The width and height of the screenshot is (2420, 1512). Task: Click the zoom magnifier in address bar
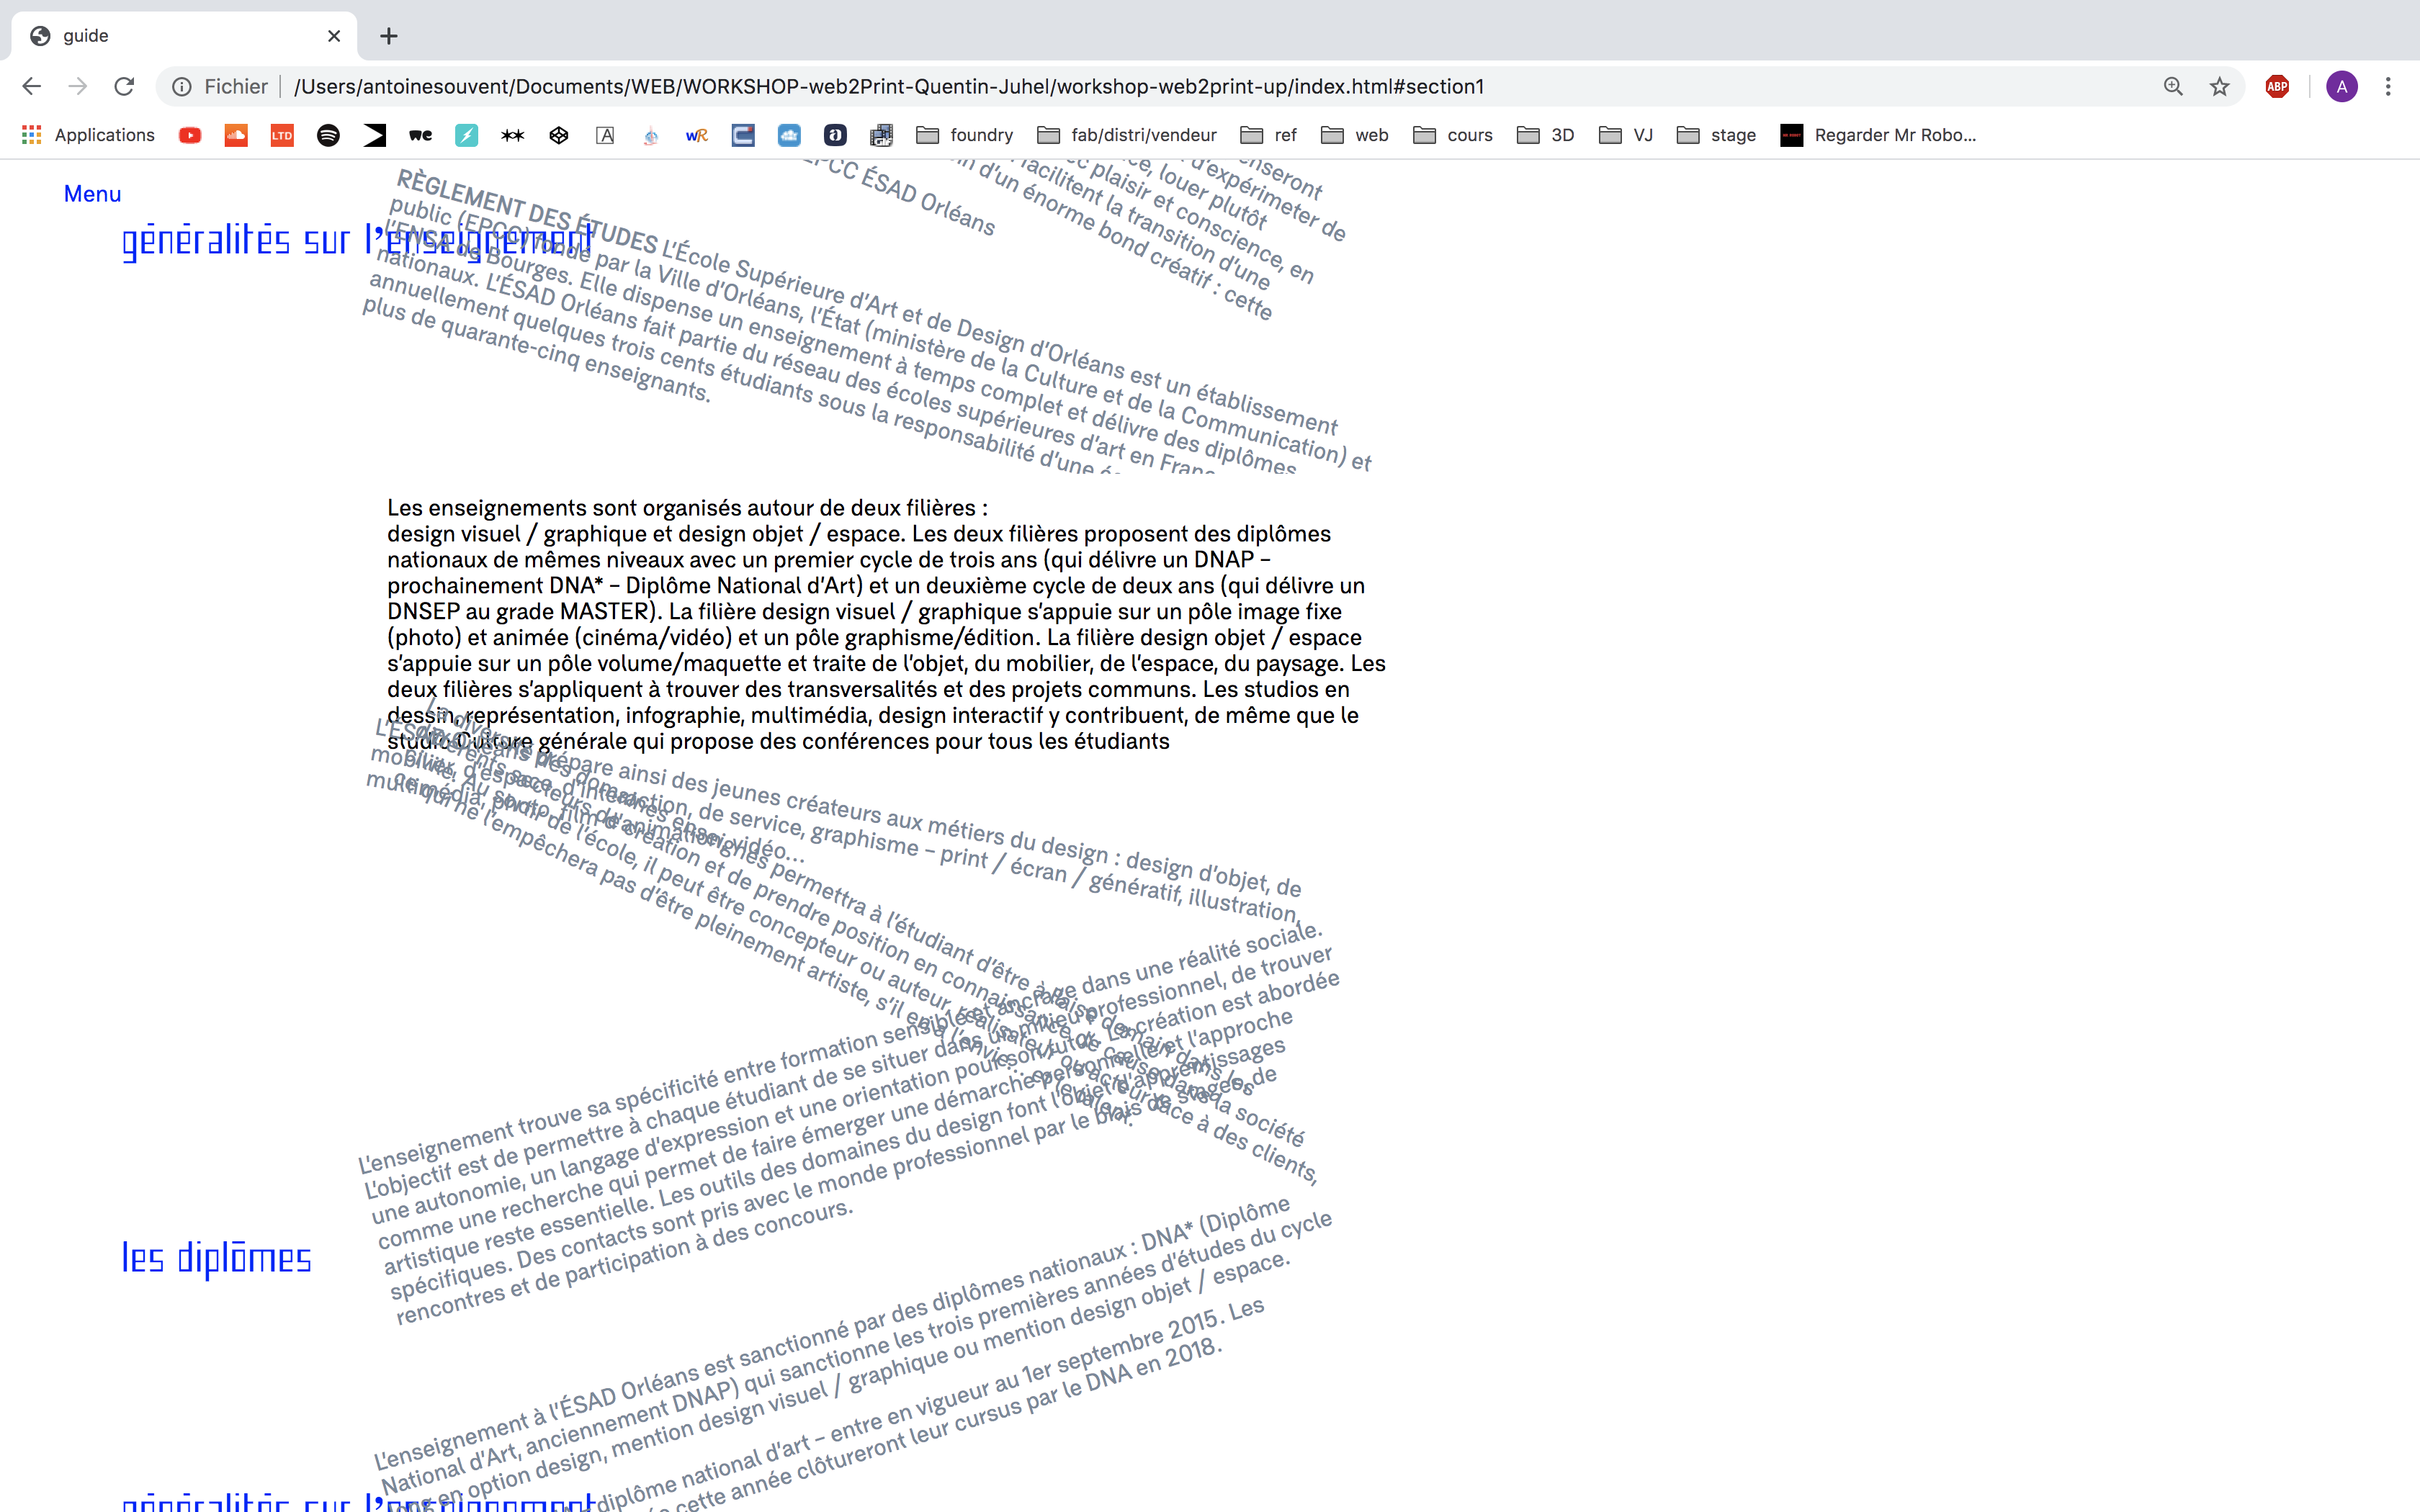(2172, 87)
